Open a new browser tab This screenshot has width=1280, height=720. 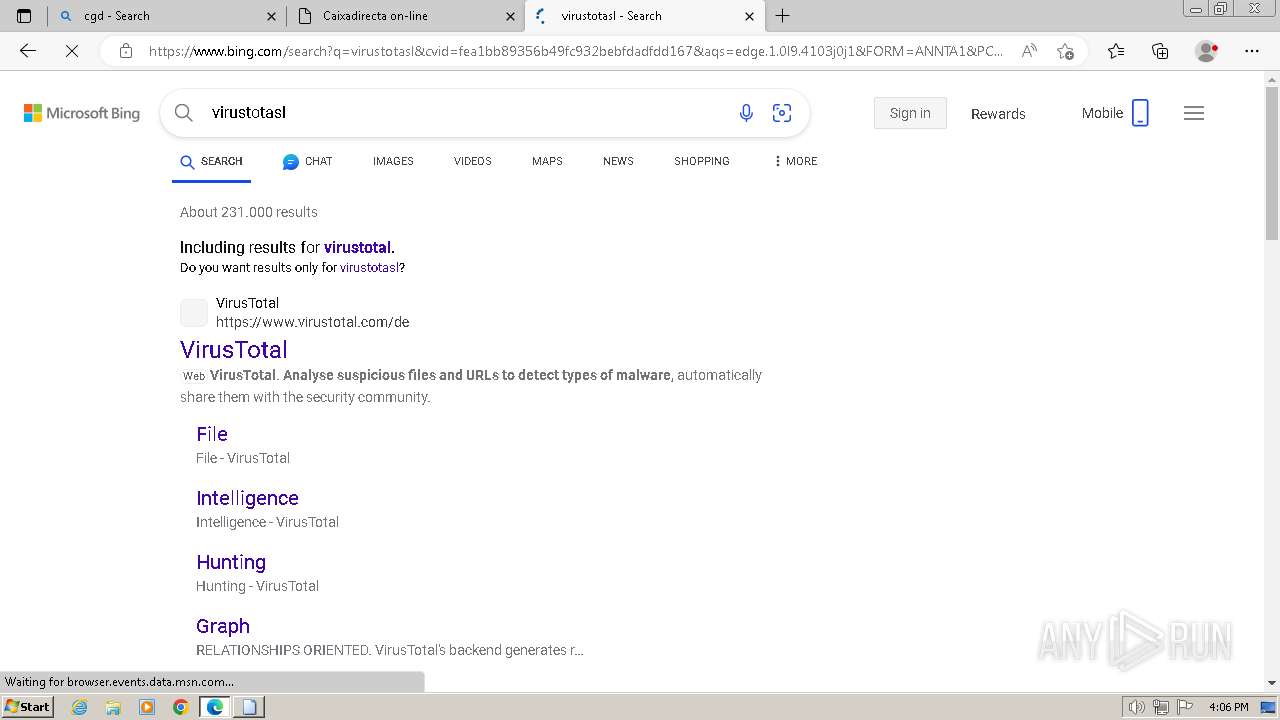[x=783, y=16]
